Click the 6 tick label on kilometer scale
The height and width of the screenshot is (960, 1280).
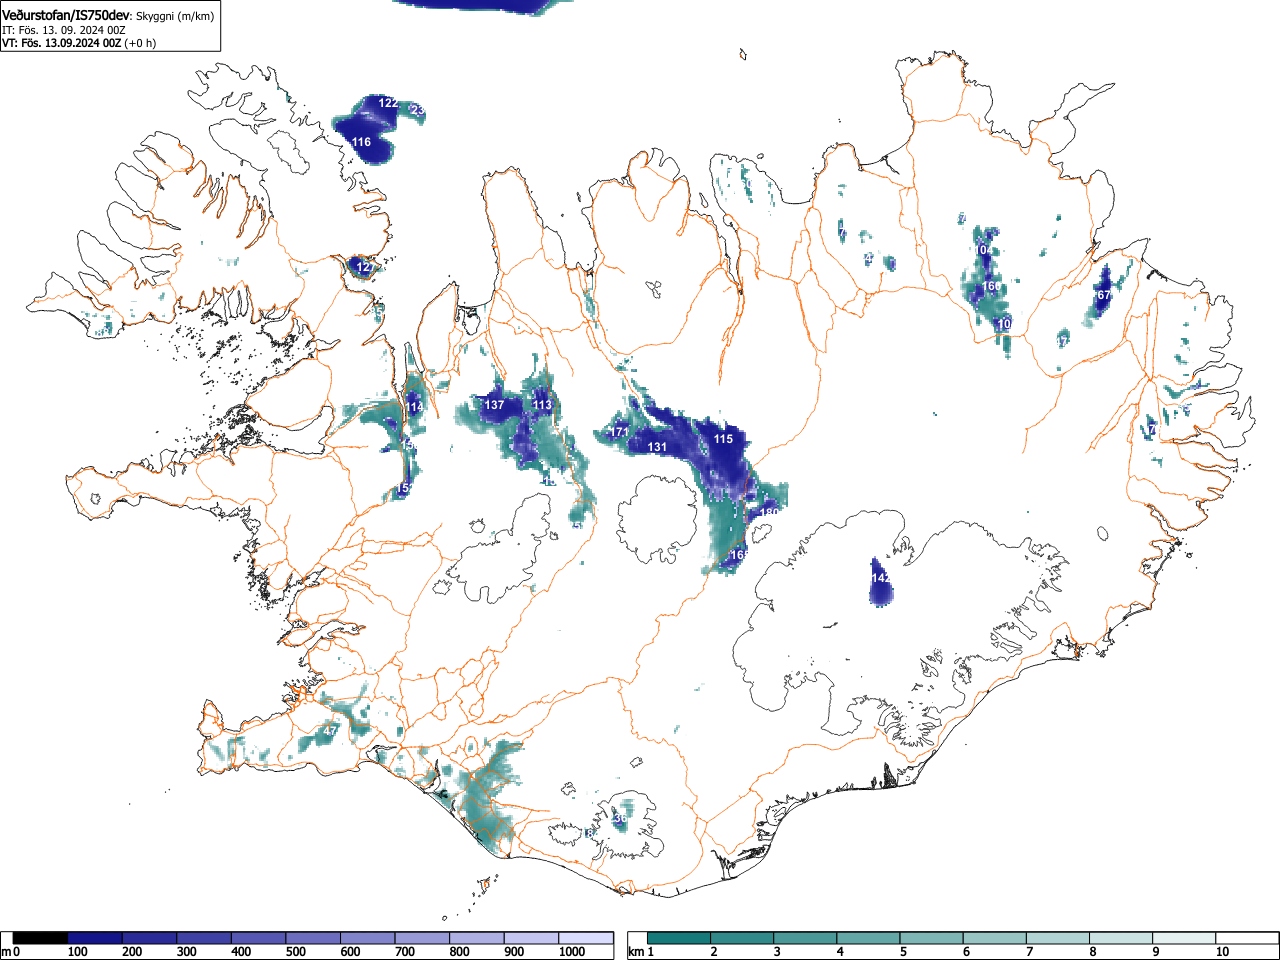coord(966,952)
